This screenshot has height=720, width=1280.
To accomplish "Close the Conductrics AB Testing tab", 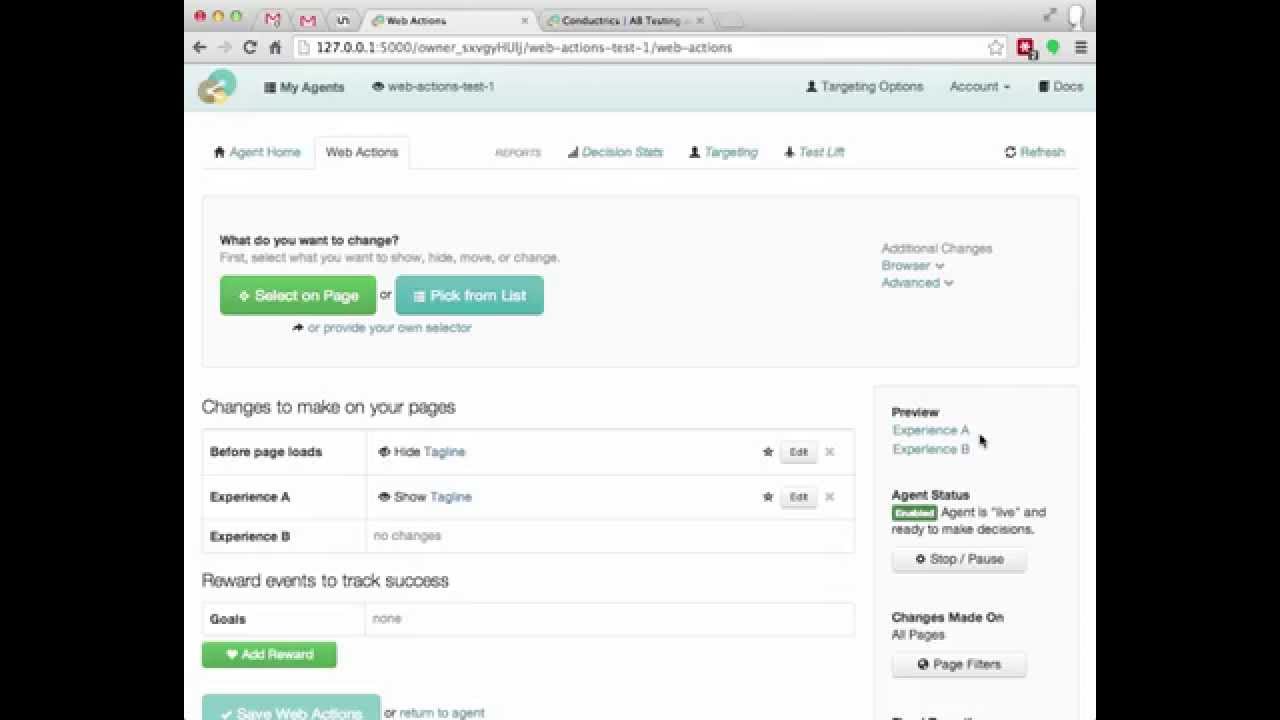I will click(699, 20).
